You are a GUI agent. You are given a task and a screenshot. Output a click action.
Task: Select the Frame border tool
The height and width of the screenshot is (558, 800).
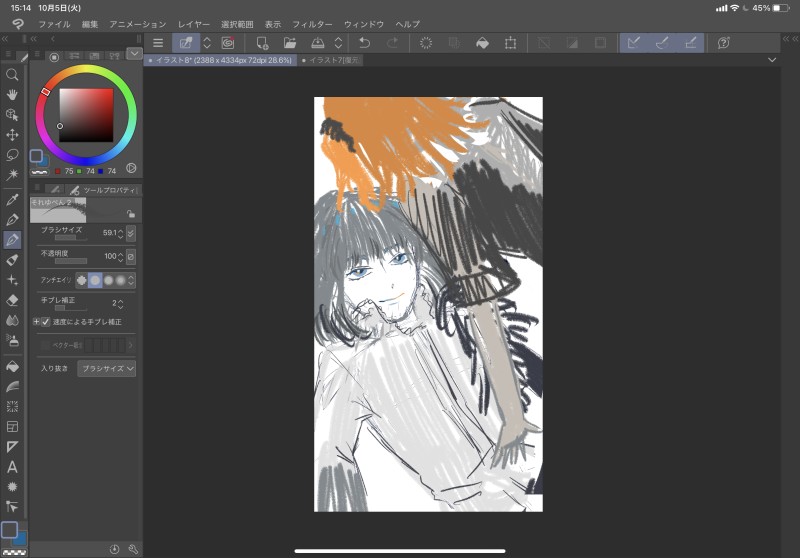tap(12, 426)
